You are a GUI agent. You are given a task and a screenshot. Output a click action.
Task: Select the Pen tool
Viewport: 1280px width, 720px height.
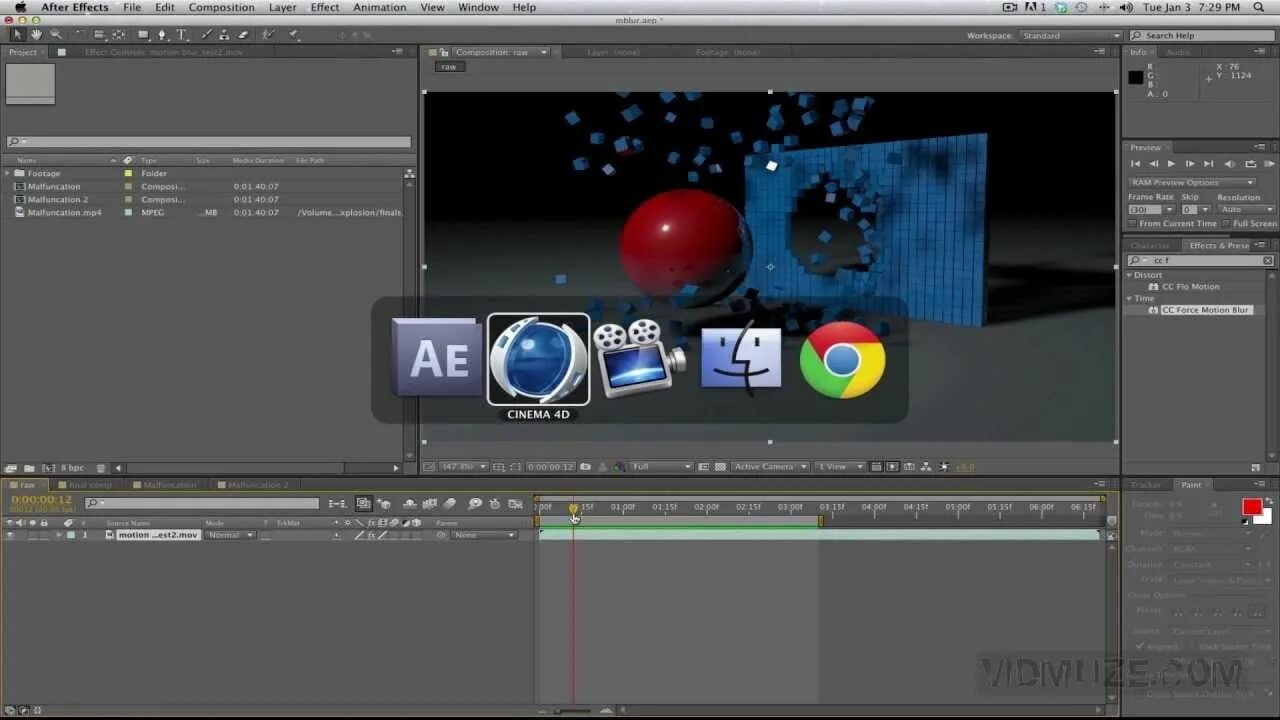coord(162,35)
